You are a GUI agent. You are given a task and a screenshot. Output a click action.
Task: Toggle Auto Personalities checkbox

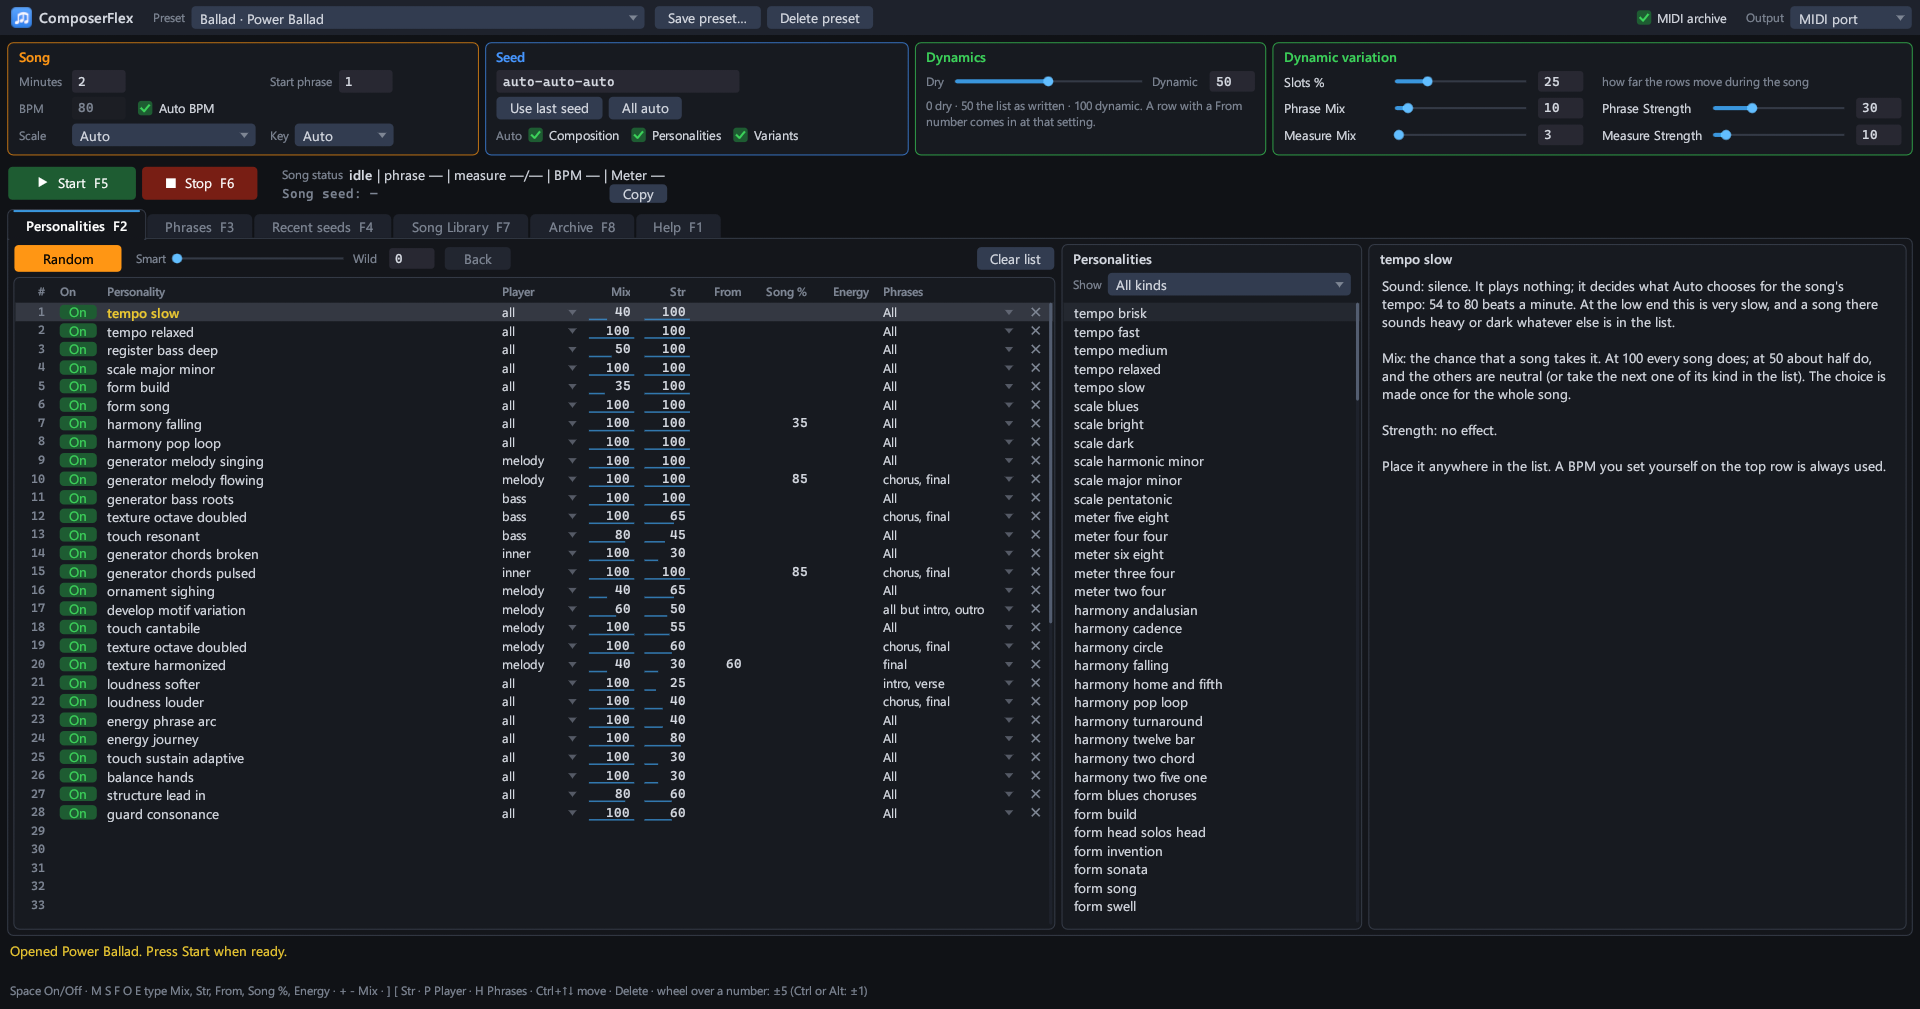[638, 135]
